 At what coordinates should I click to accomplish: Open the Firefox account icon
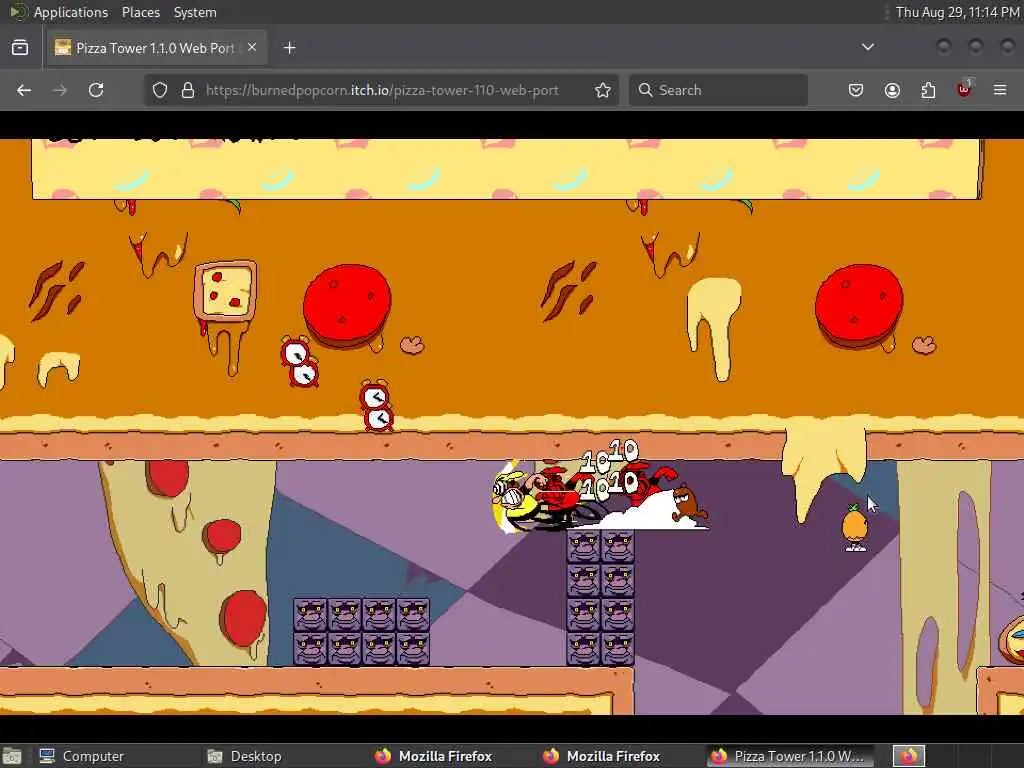point(892,90)
